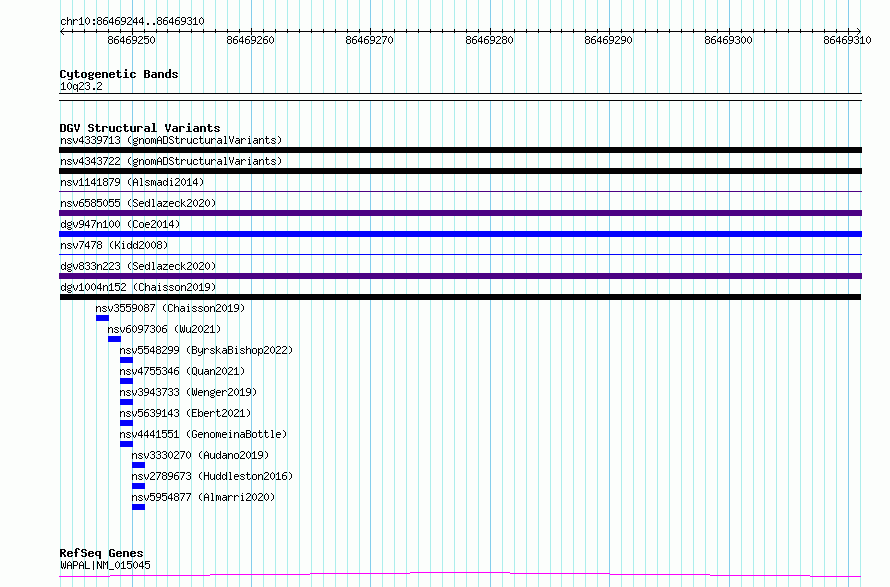Click nsv3330270 (Audano2019) label
This screenshot has width=890, height=587.
200,455
